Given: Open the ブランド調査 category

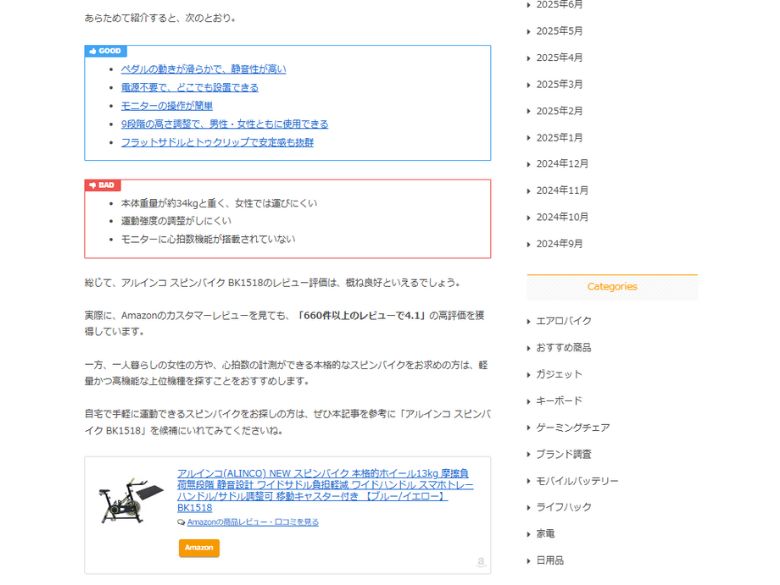Looking at the screenshot, I should tap(564, 454).
